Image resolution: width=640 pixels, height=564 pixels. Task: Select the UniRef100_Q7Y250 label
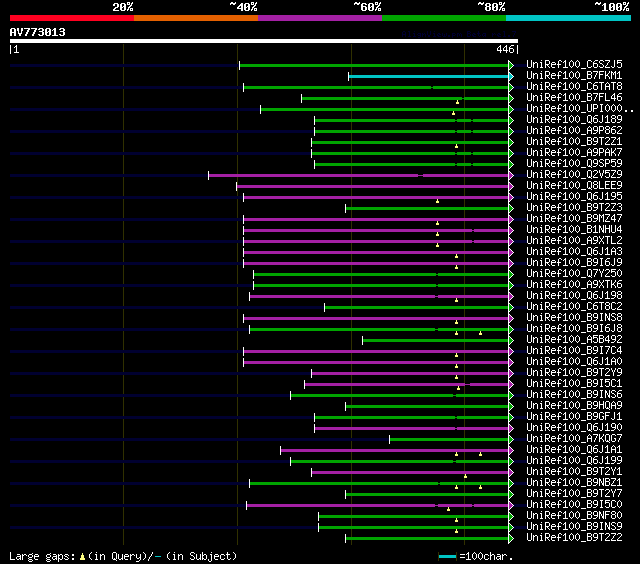(574, 274)
